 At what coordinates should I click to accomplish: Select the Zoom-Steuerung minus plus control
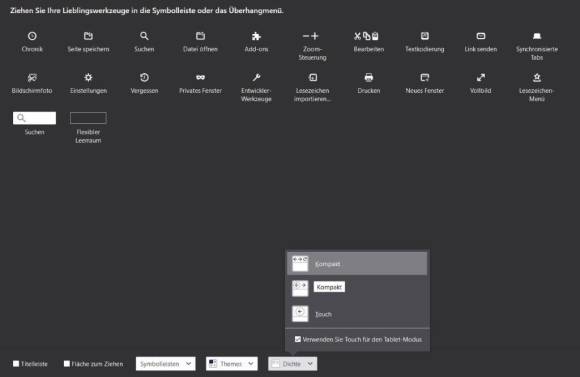[x=311, y=36]
